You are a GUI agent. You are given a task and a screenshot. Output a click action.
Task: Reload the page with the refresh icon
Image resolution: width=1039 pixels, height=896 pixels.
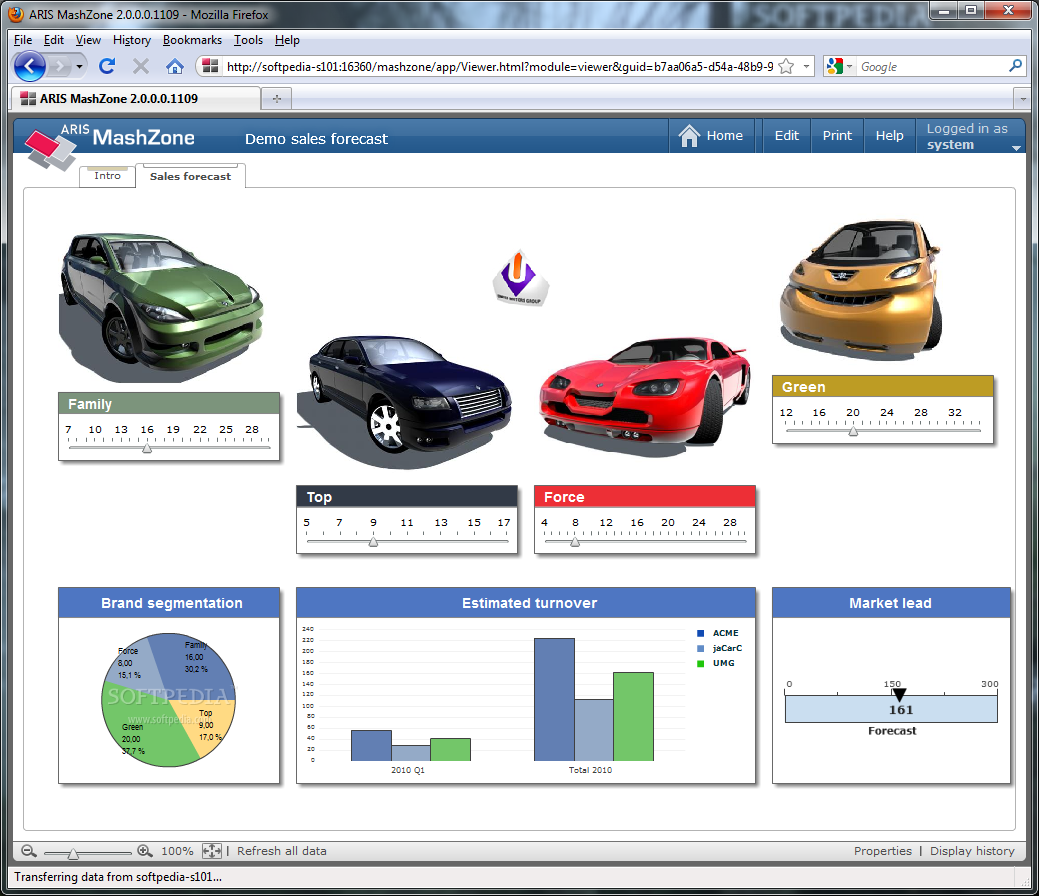point(107,66)
